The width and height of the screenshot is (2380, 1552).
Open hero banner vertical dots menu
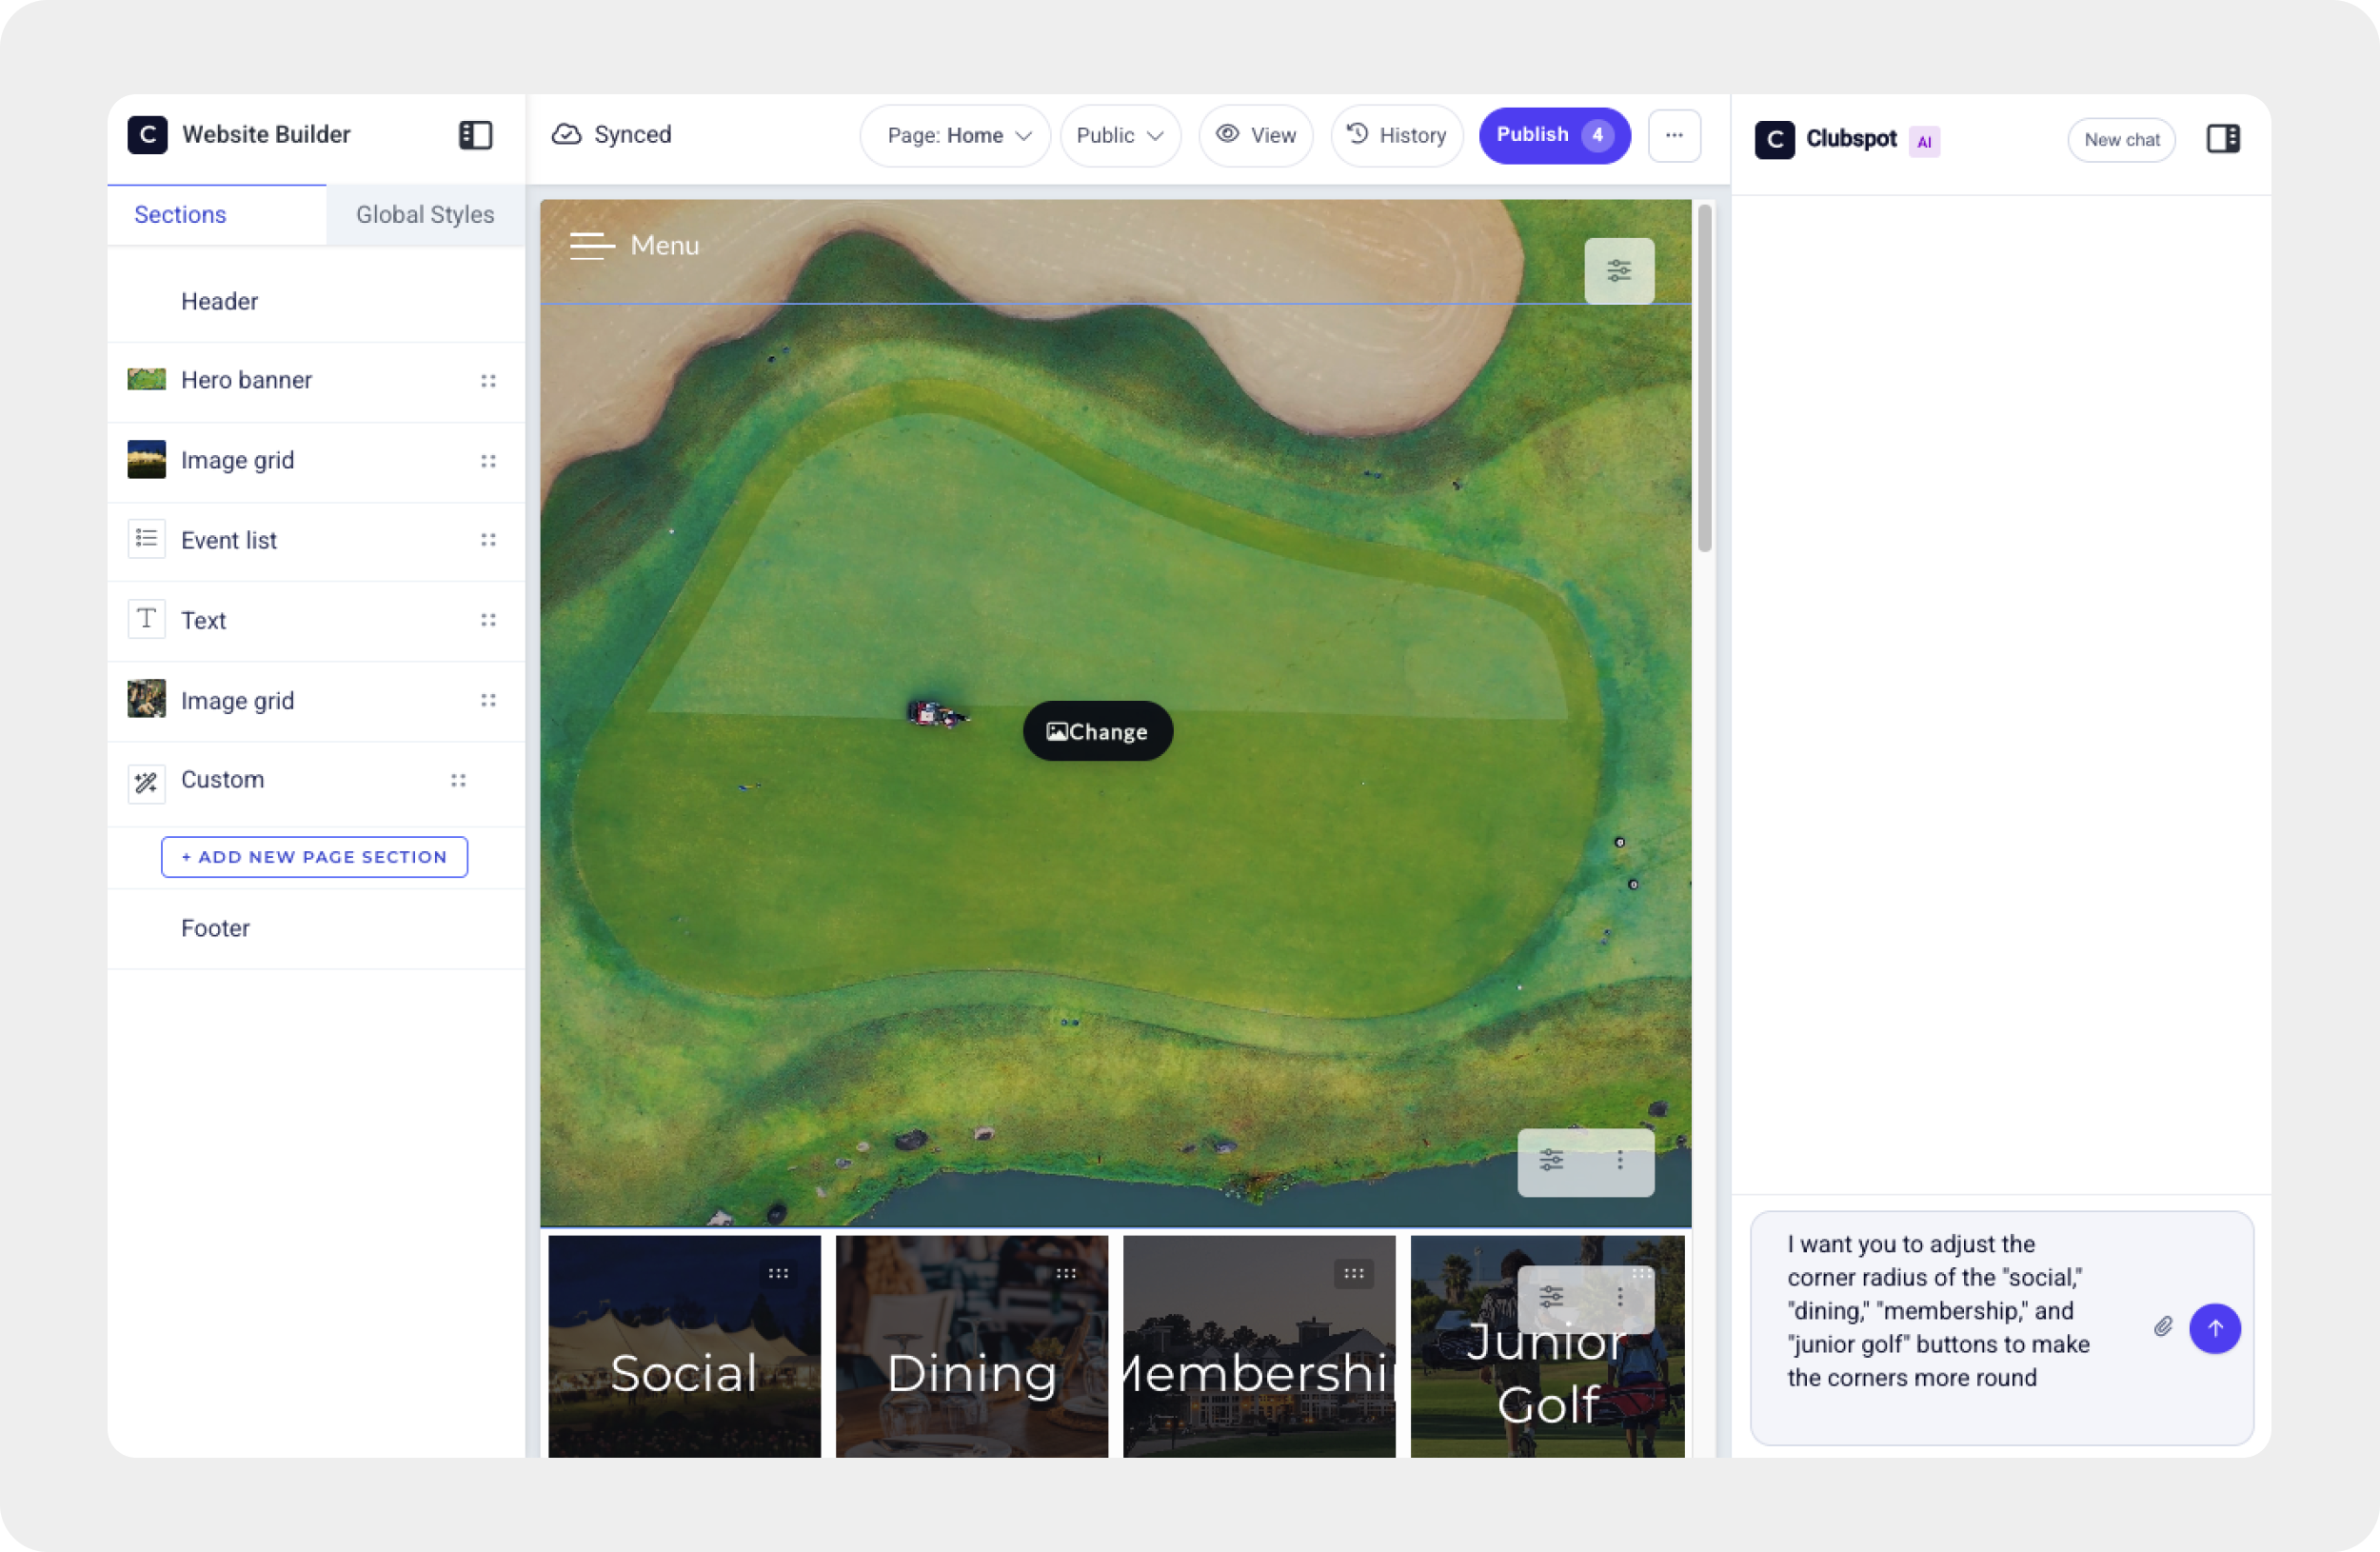click(1619, 1160)
